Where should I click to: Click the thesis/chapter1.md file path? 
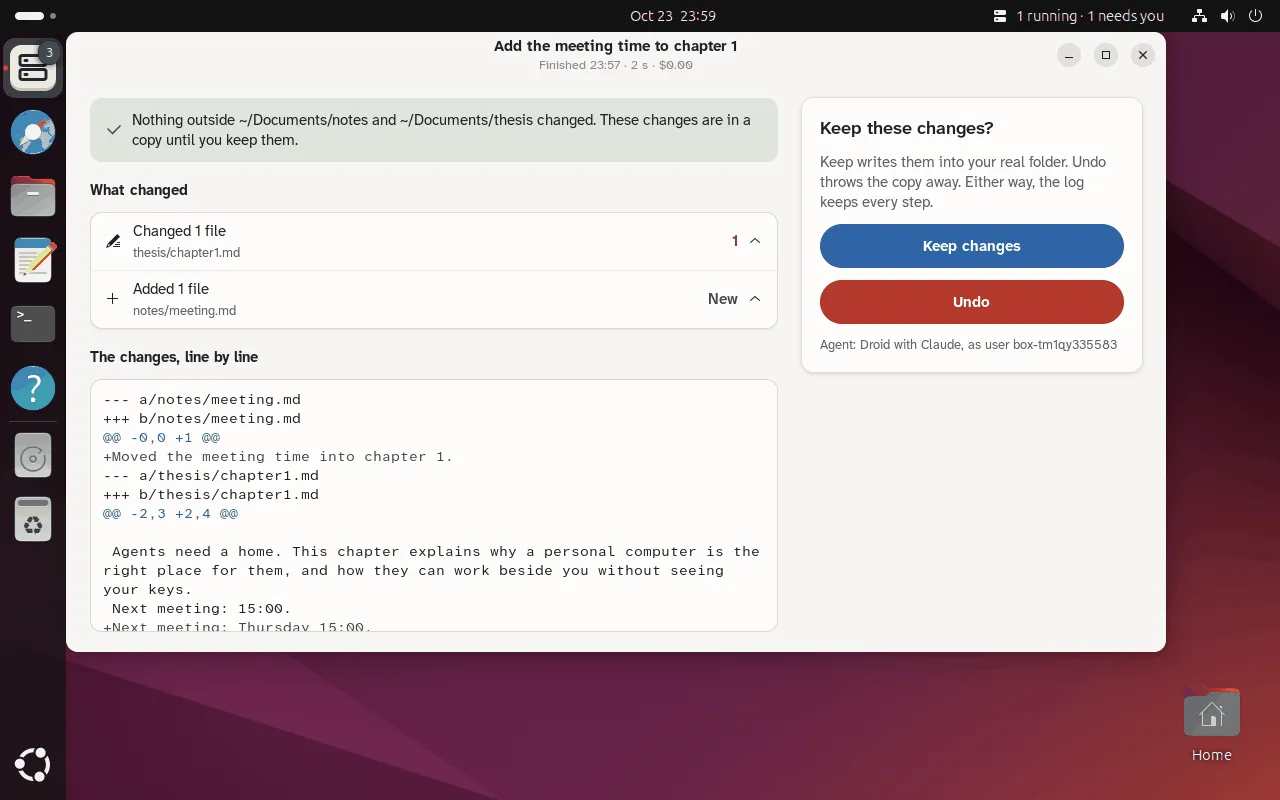click(186, 253)
